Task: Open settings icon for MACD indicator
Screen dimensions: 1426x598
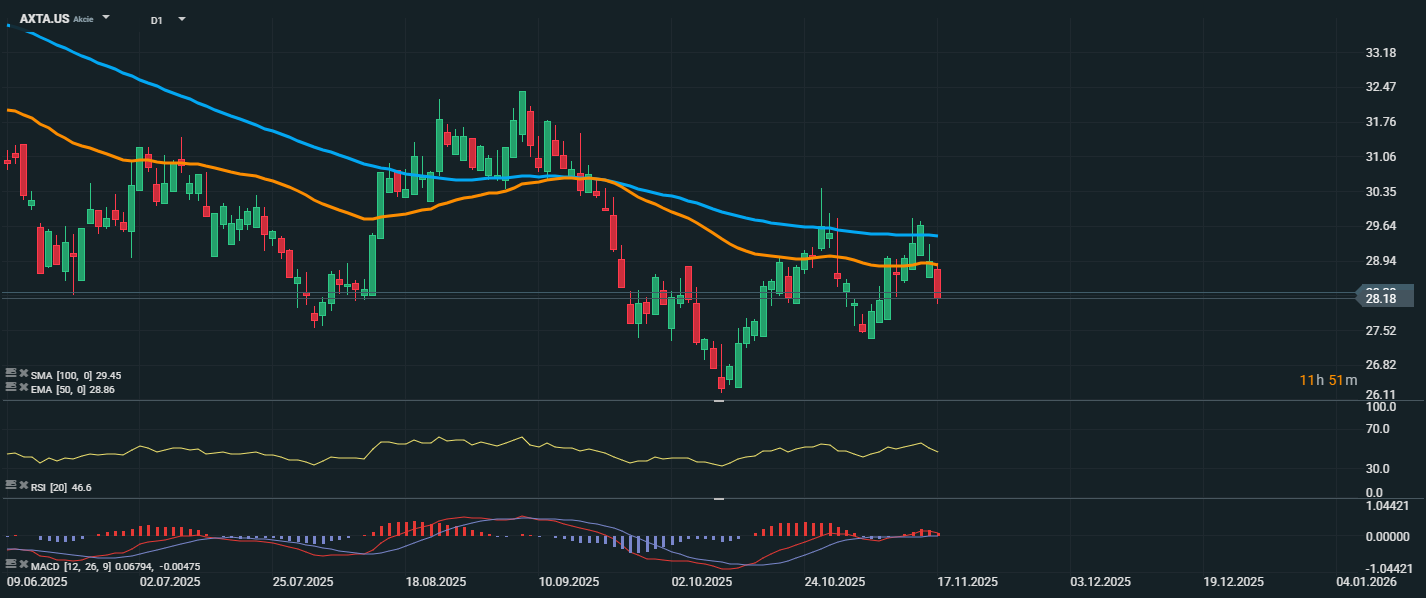Action: pos(11,566)
